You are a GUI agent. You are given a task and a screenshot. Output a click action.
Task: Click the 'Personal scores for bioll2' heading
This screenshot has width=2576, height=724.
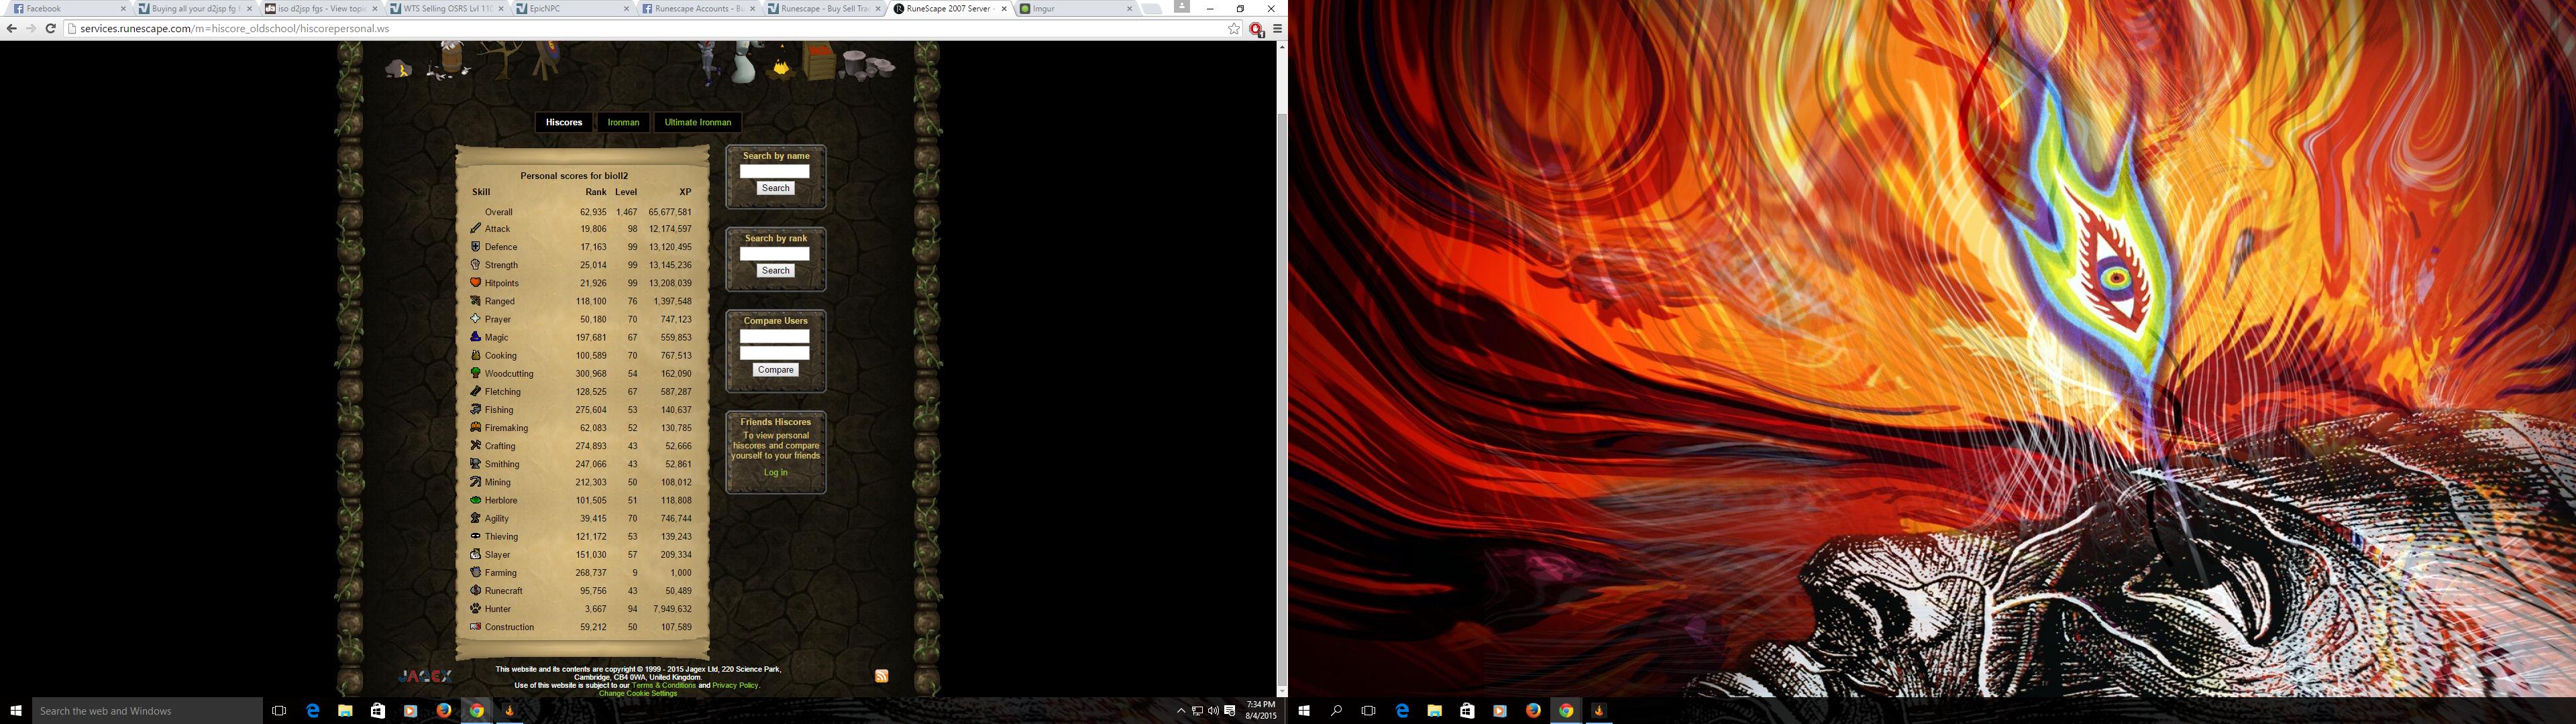(574, 176)
